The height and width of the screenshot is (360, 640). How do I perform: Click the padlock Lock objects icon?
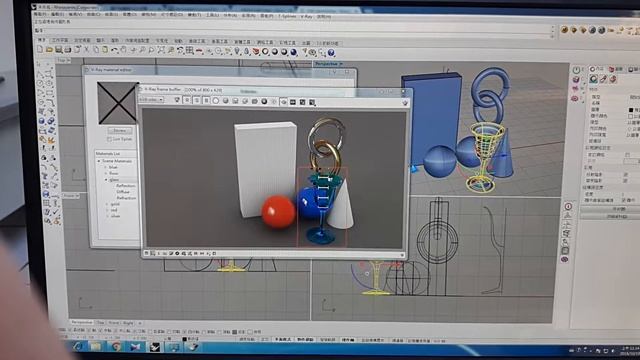click(x=247, y=51)
